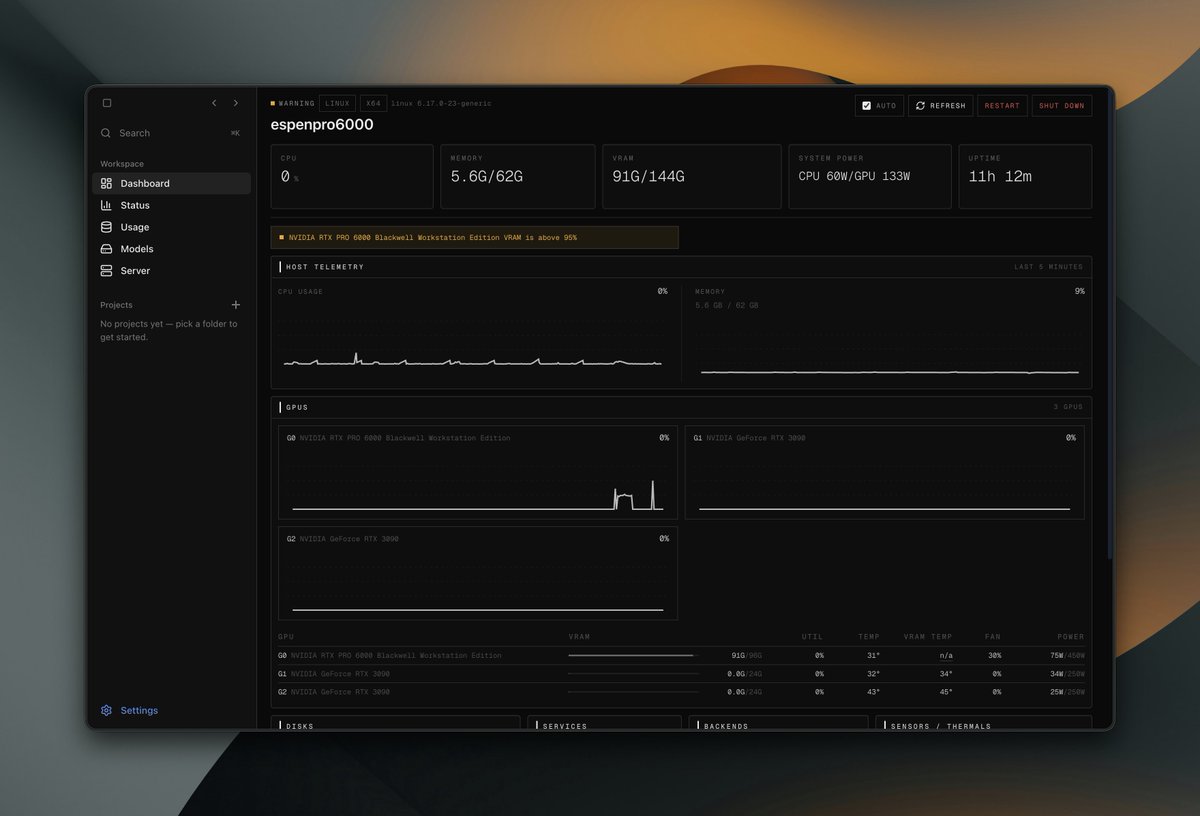Click the n/a VRAM temp value
The width and height of the screenshot is (1200, 816).
[945, 656]
